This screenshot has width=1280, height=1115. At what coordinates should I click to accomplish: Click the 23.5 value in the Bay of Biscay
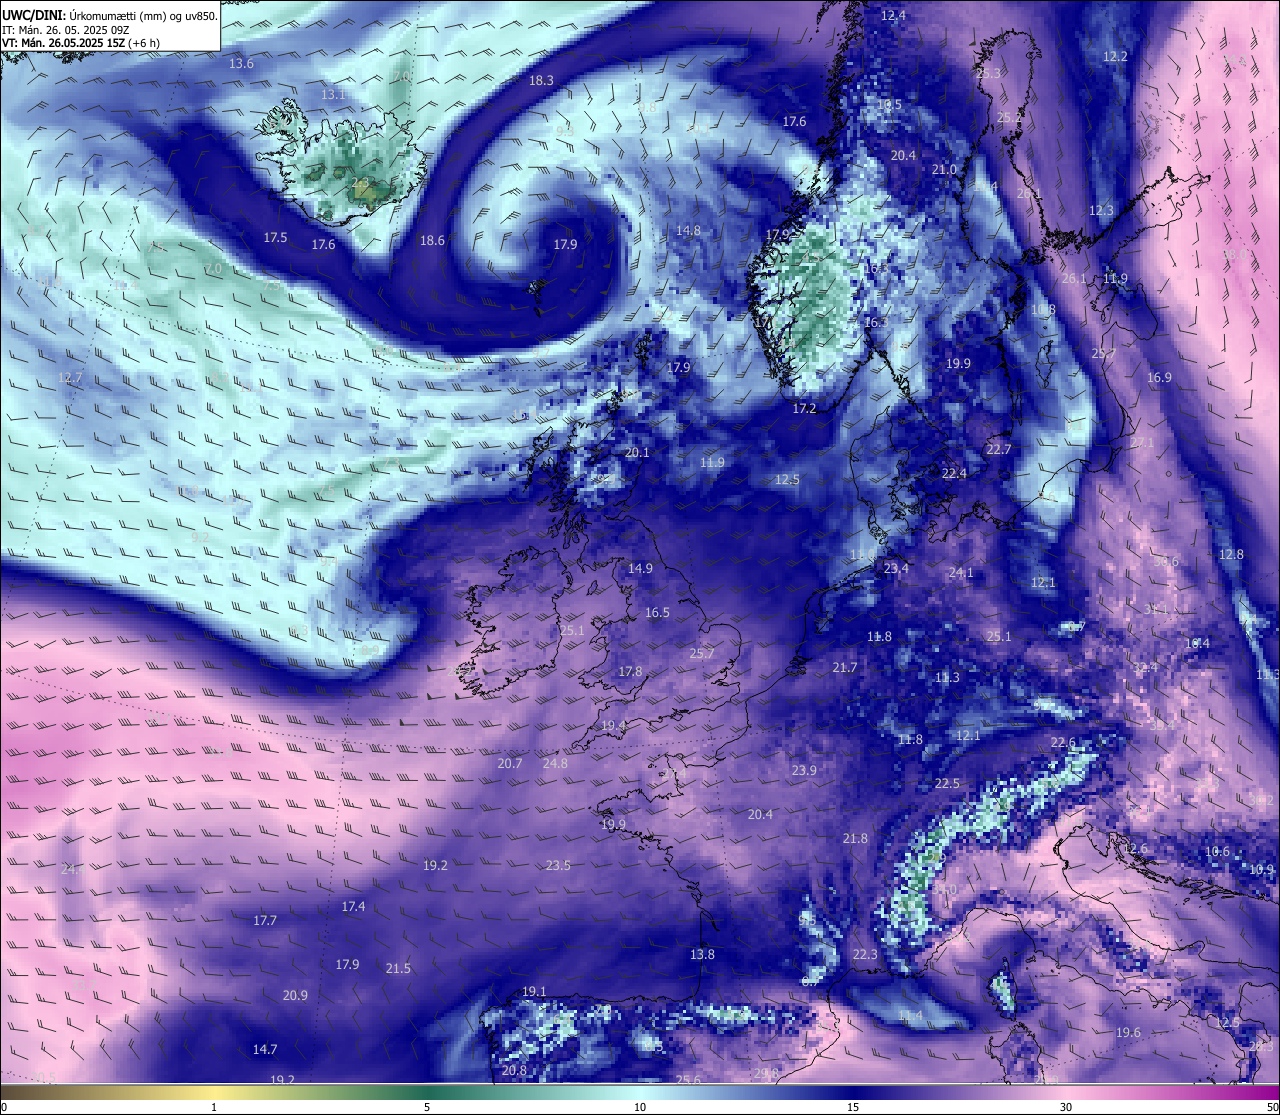coord(558,866)
